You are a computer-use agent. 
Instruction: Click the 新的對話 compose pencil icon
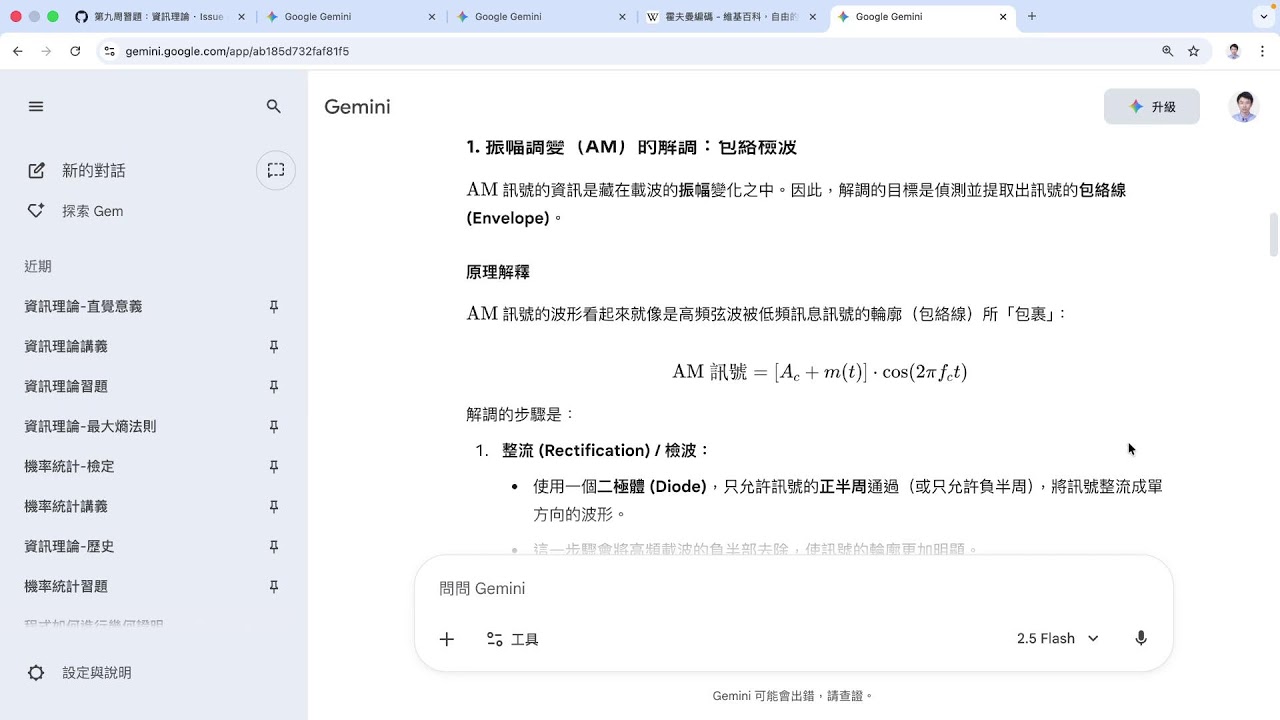point(37,171)
